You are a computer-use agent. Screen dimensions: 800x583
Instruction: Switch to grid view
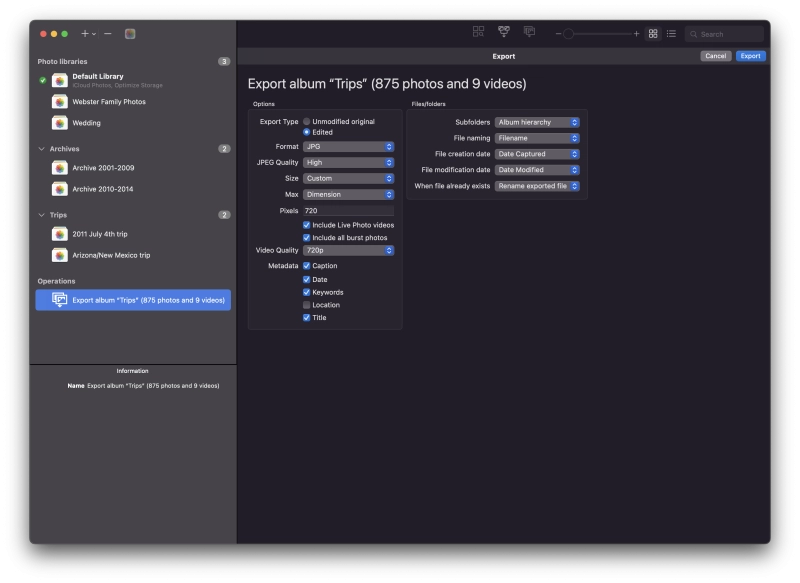click(x=653, y=34)
